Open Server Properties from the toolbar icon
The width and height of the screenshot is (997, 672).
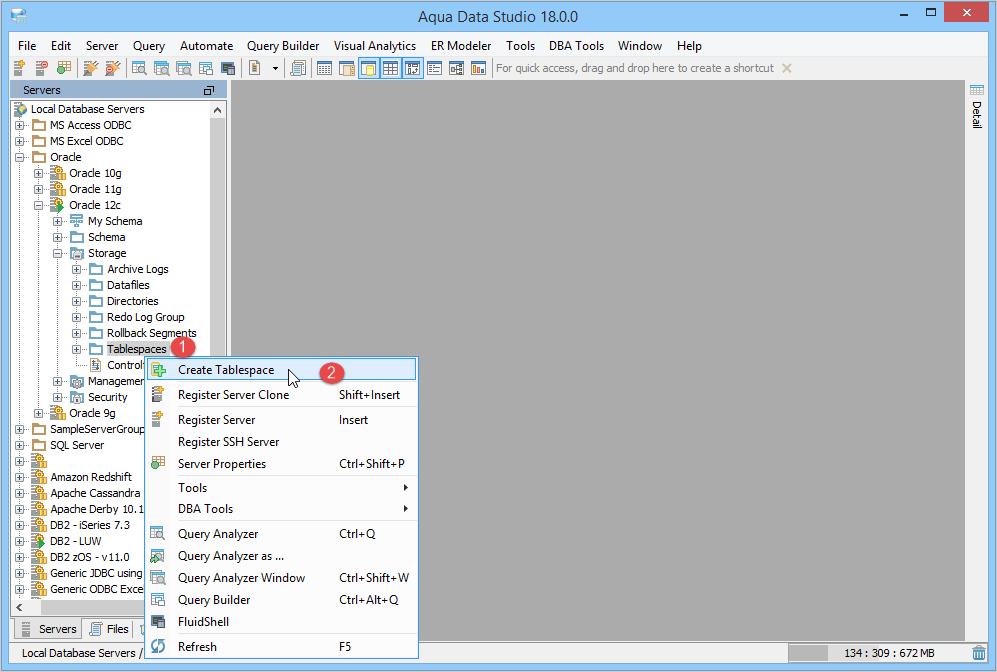point(64,68)
